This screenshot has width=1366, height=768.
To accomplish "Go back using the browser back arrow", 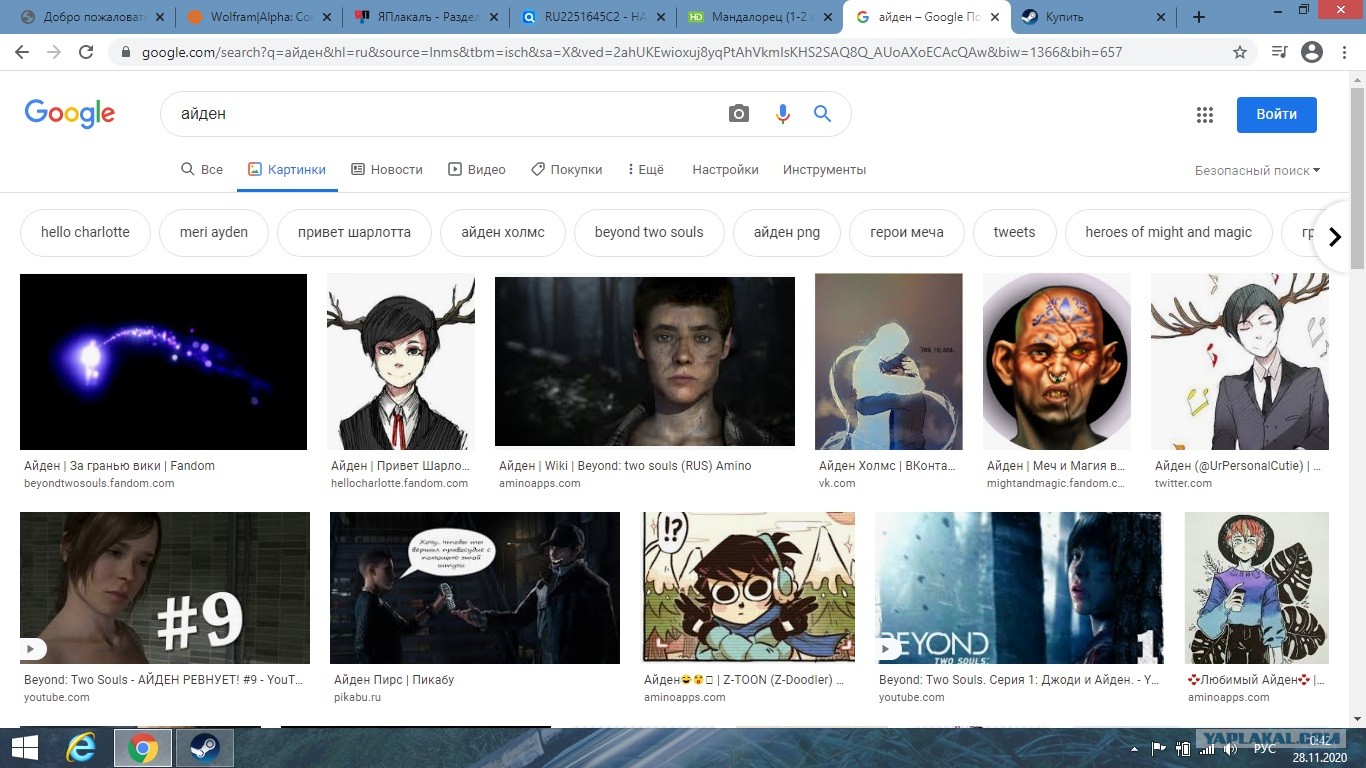I will (x=24, y=52).
